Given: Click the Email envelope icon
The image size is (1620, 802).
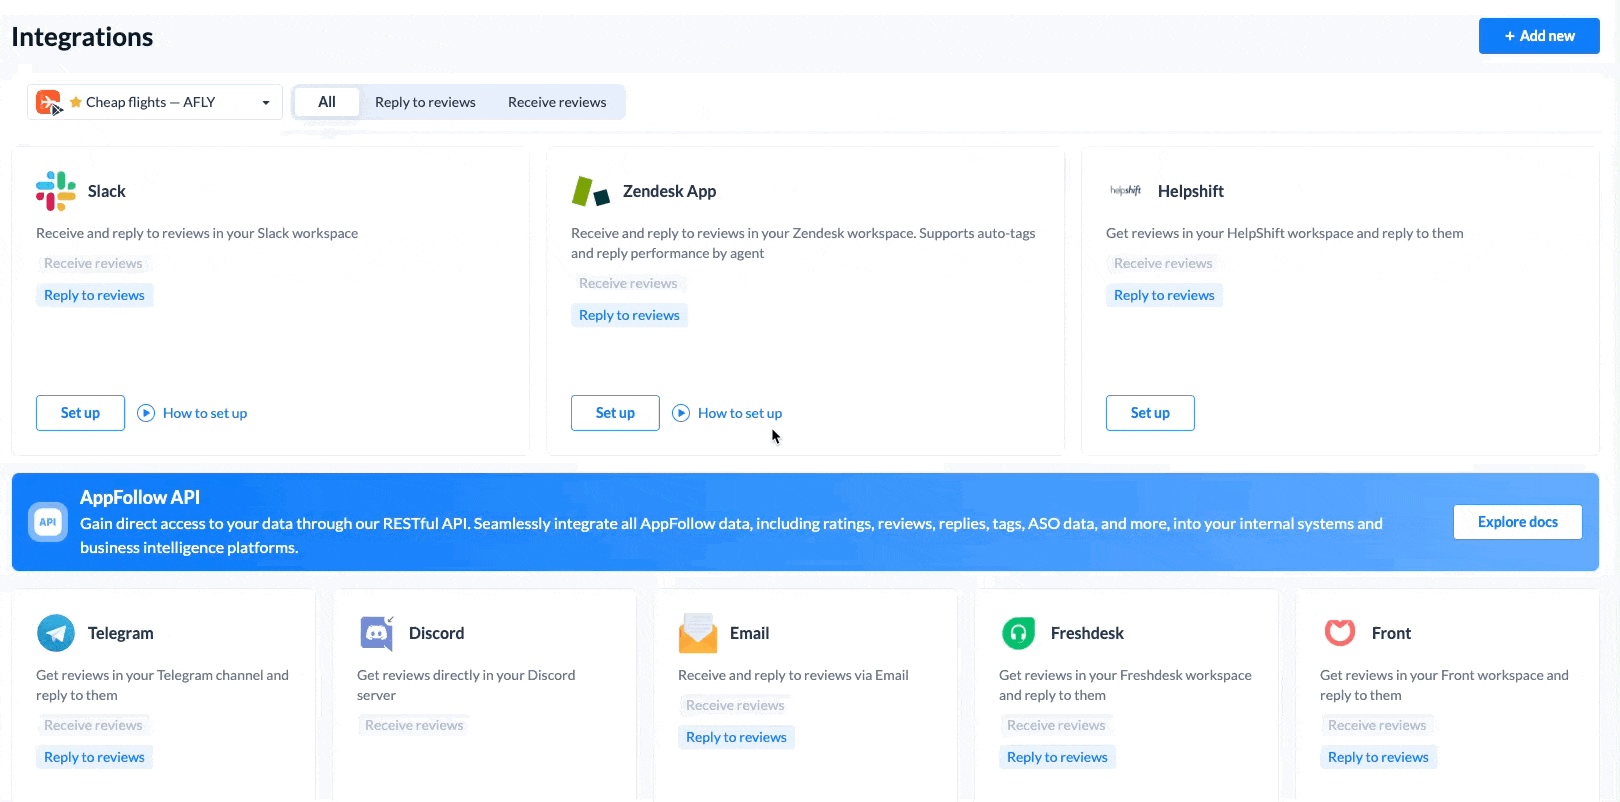Looking at the screenshot, I should 698,633.
